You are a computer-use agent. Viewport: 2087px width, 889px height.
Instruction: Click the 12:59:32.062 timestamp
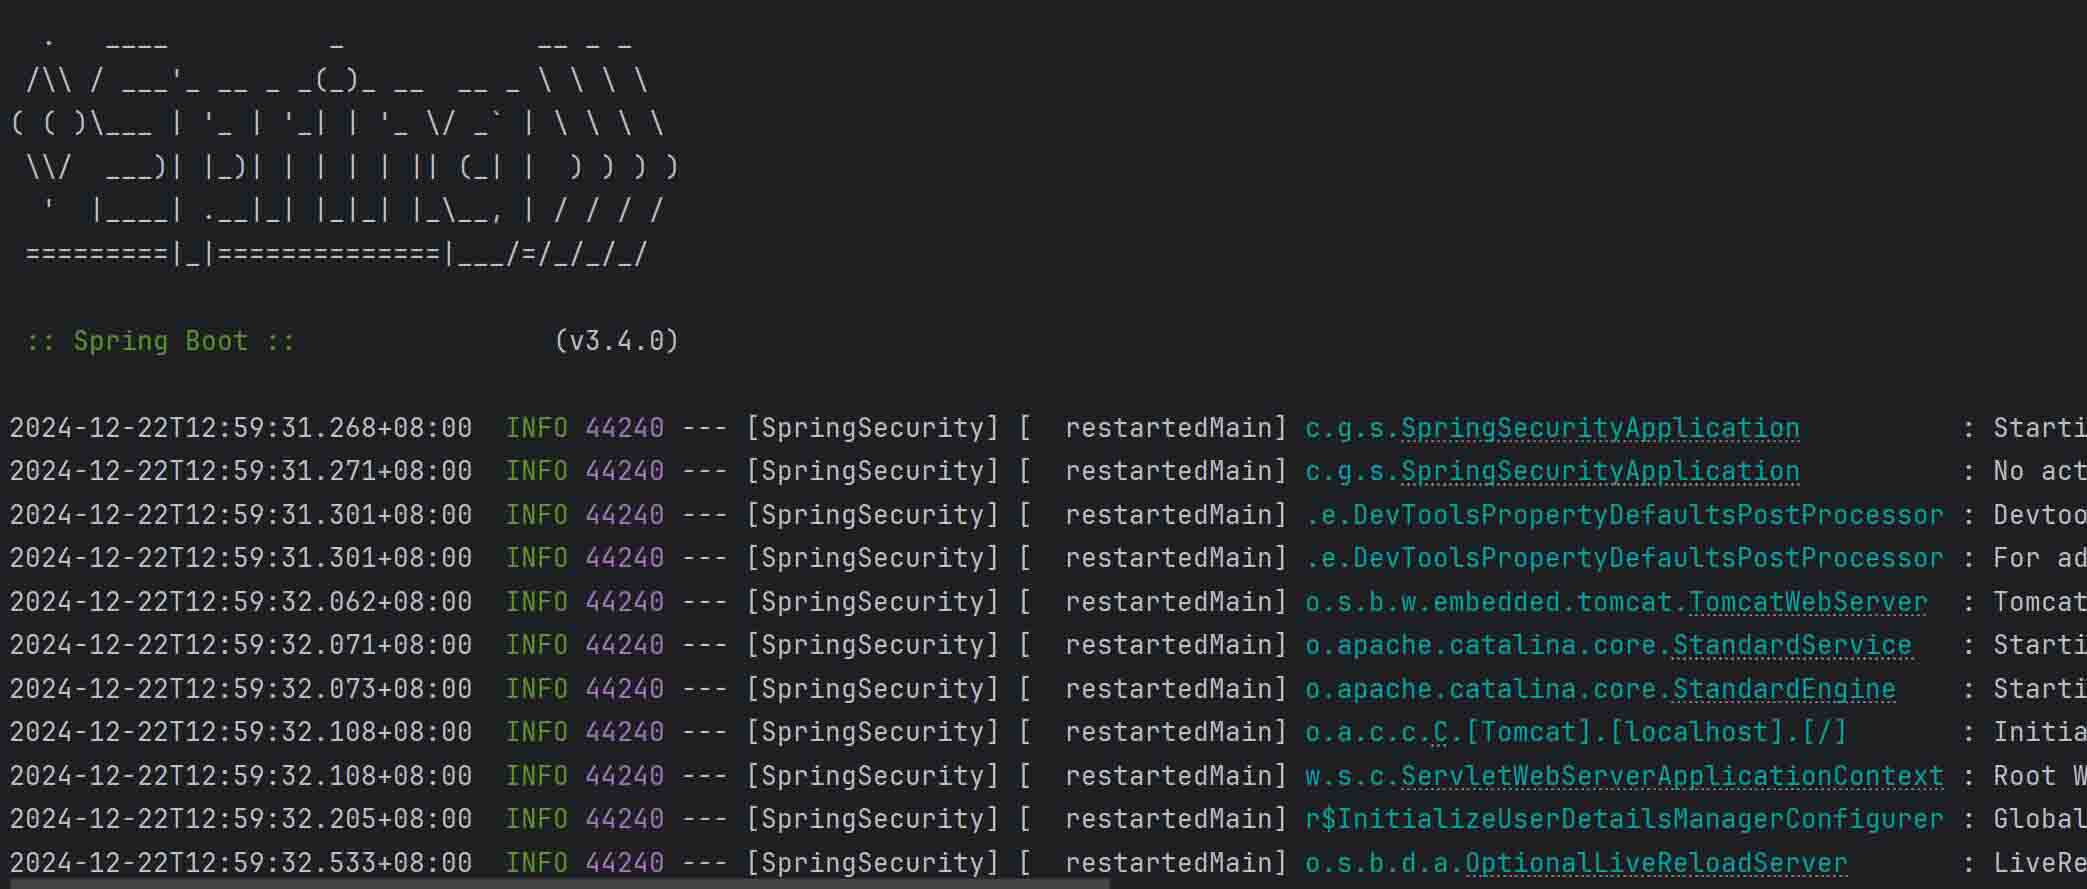pos(240,602)
